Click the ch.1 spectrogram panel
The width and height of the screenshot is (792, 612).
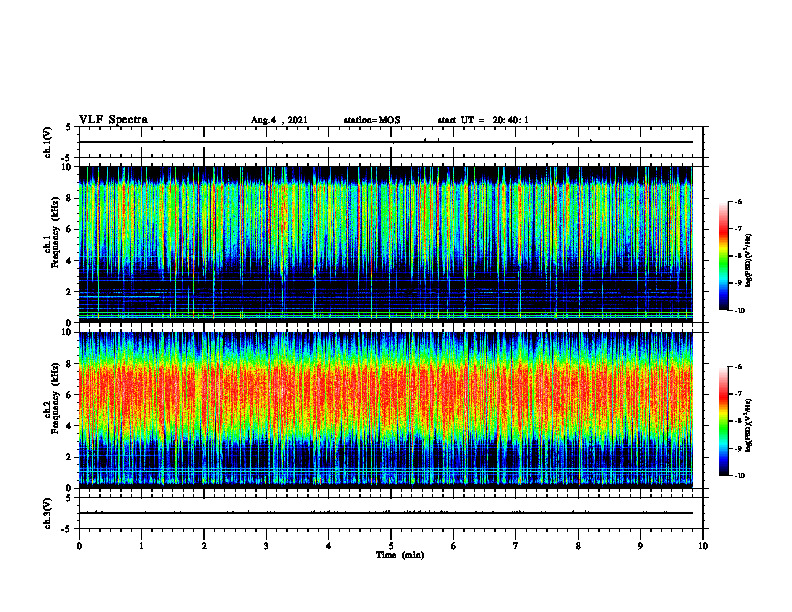tap(385, 244)
